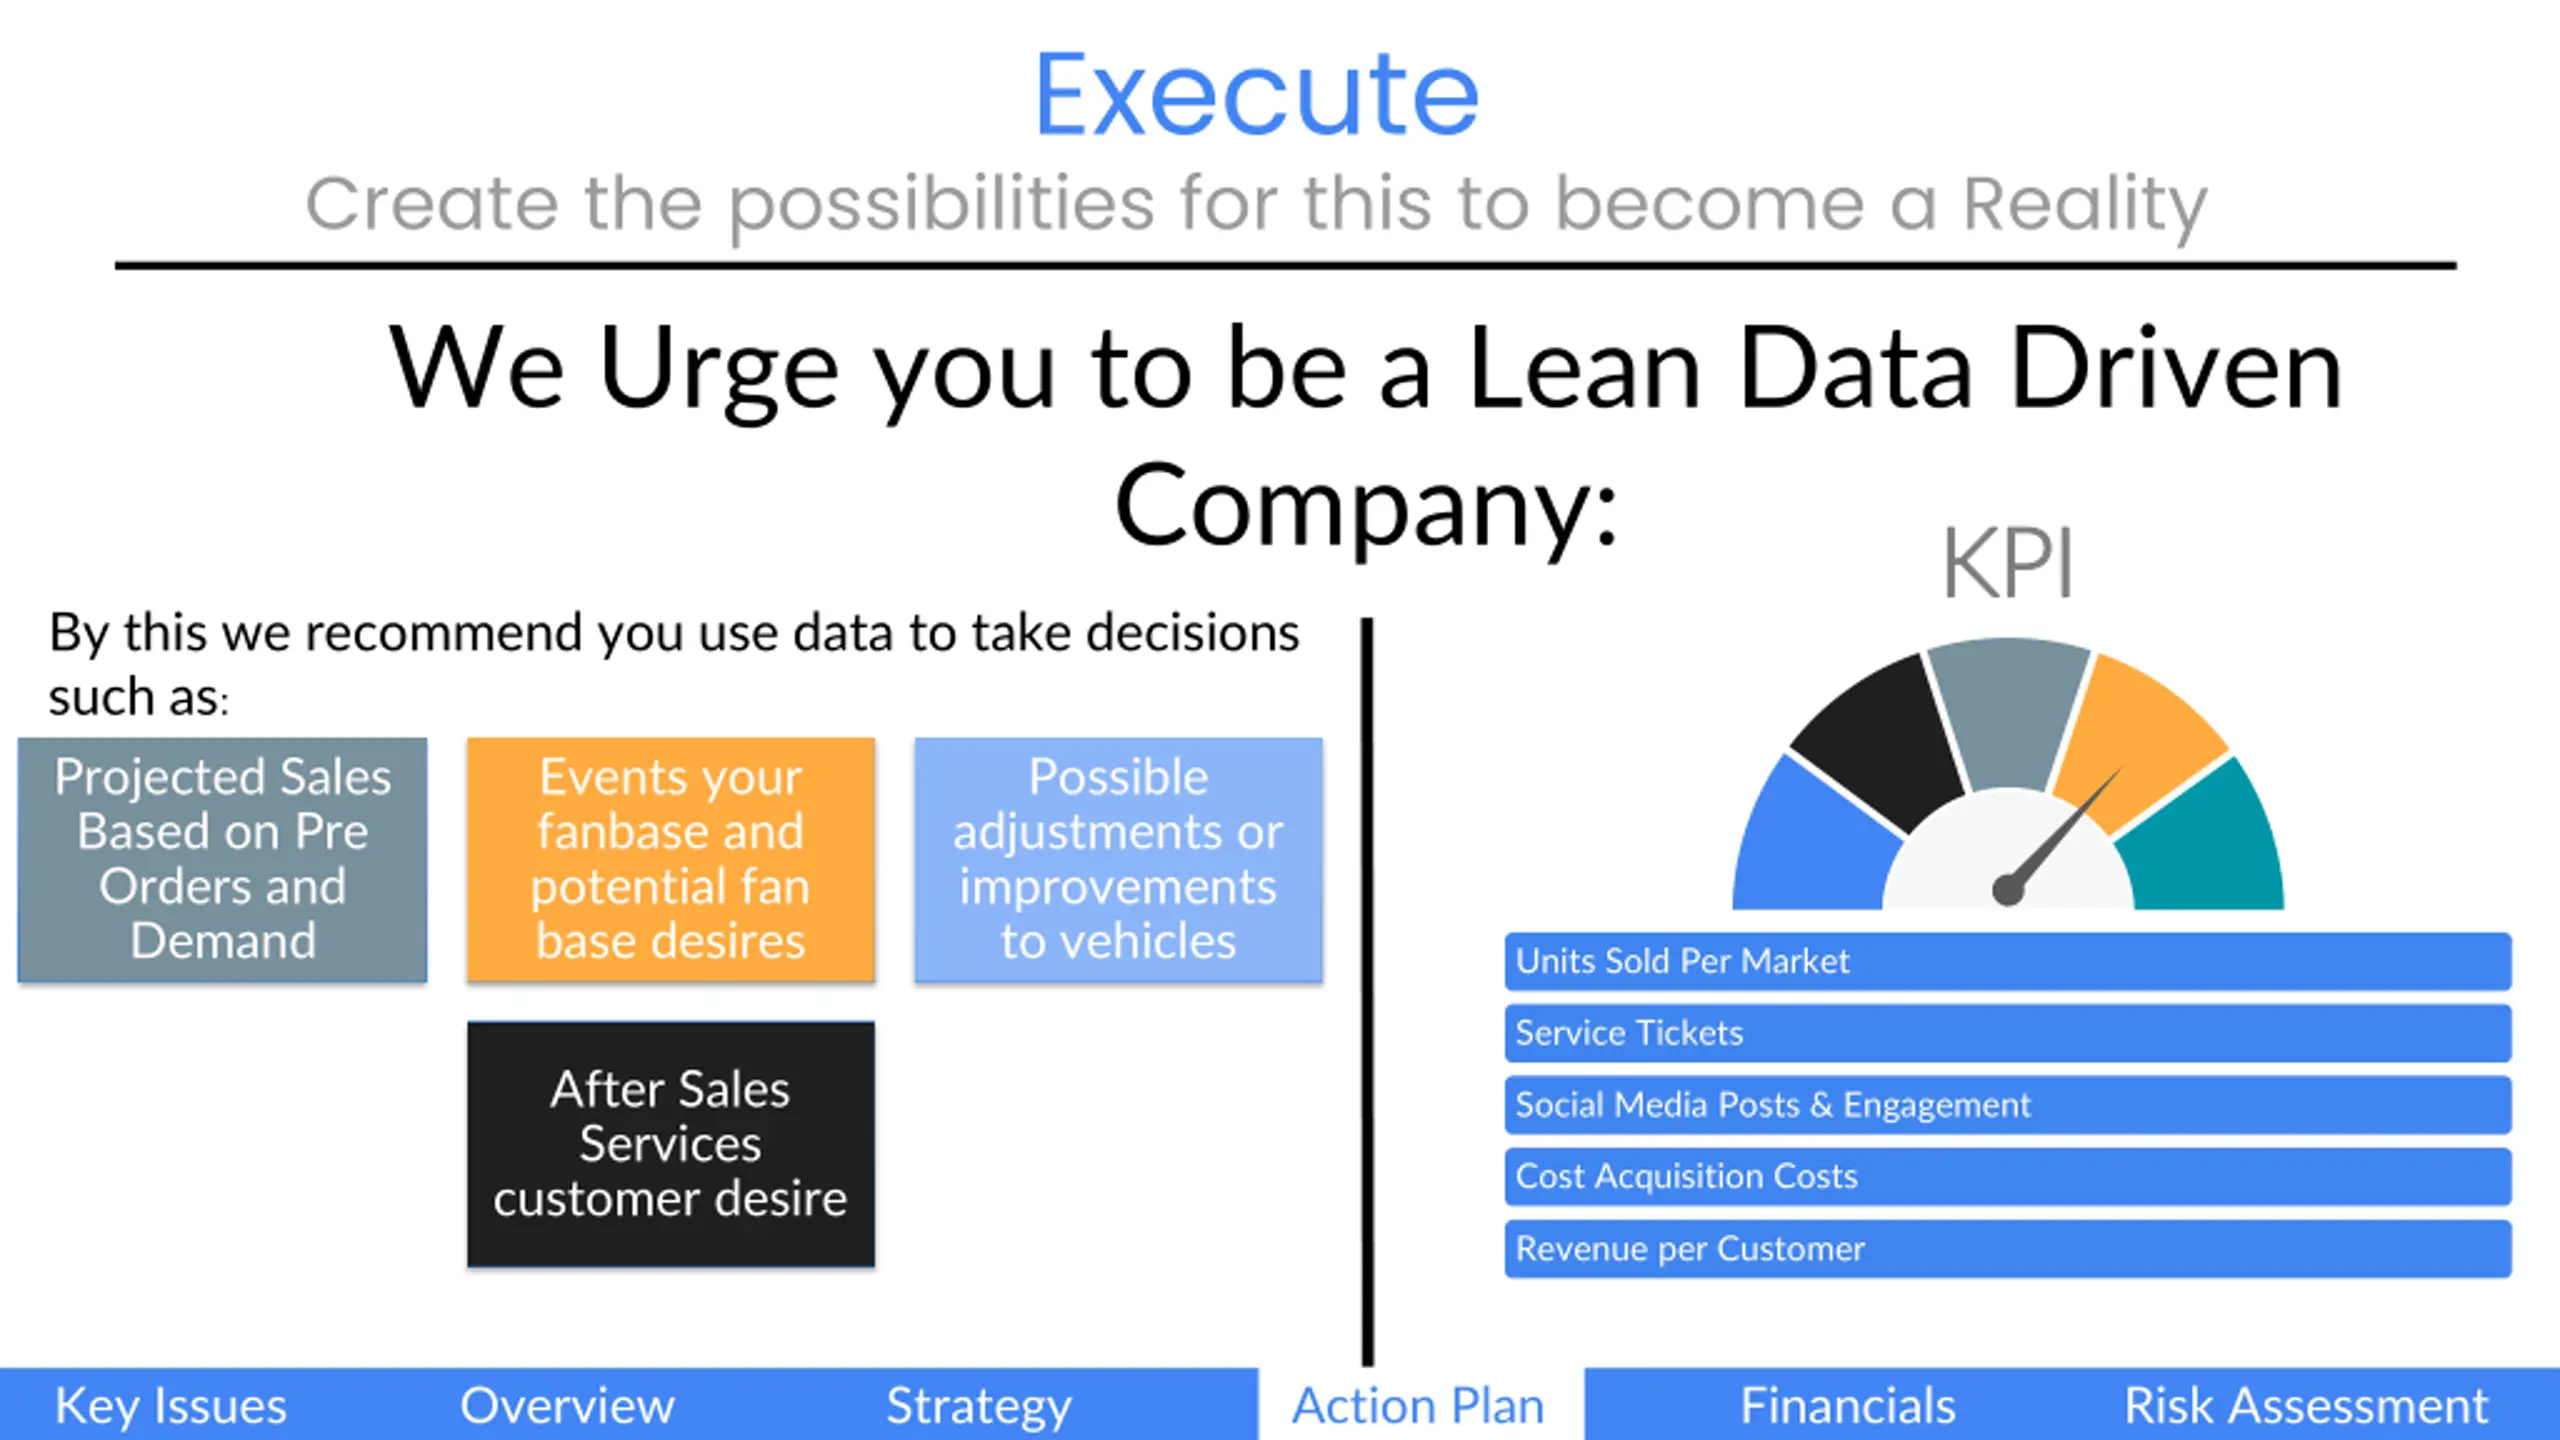Click the Projected Sales gray box
Image resolution: width=2560 pixels, height=1440 pixels.
pos(223,860)
